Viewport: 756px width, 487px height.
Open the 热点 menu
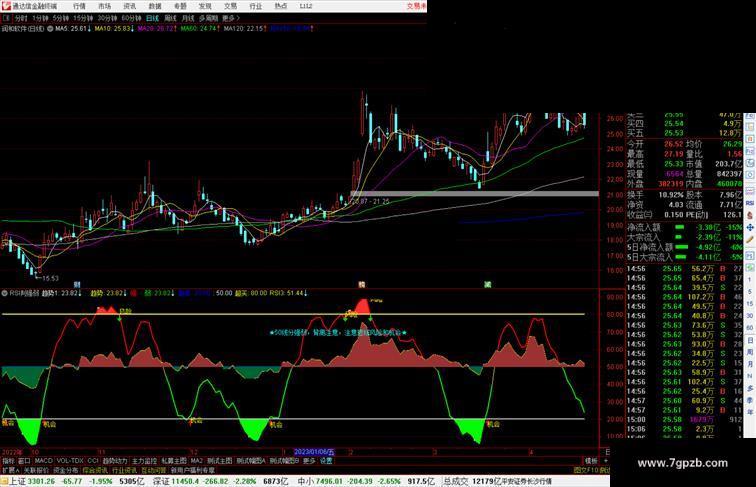281,6
